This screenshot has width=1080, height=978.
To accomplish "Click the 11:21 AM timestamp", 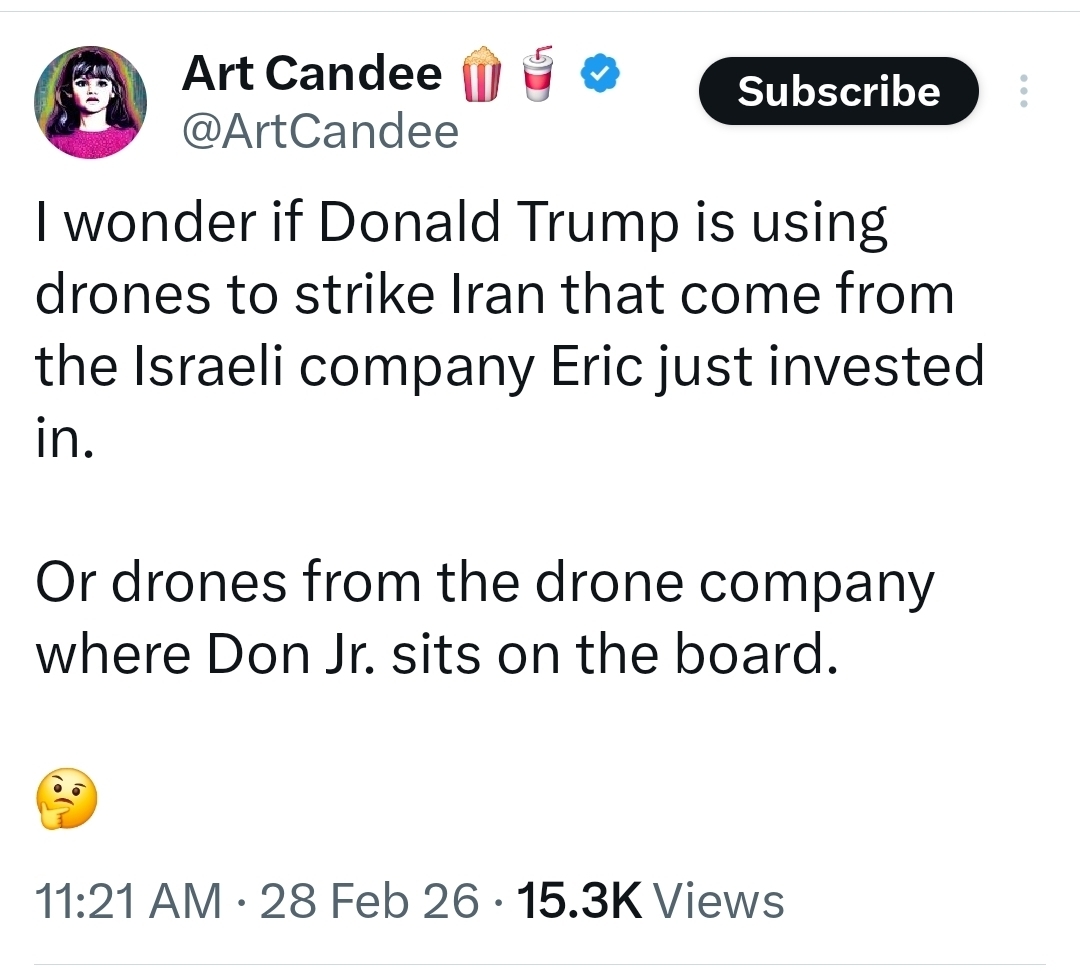I will [128, 900].
